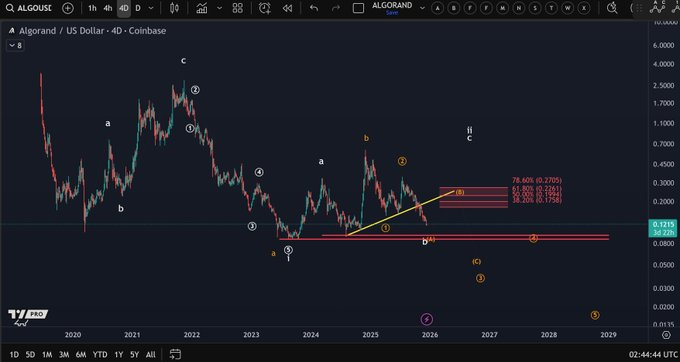Click the circled A quick button
The height and width of the screenshot is (362, 680).
[x=438, y=8]
